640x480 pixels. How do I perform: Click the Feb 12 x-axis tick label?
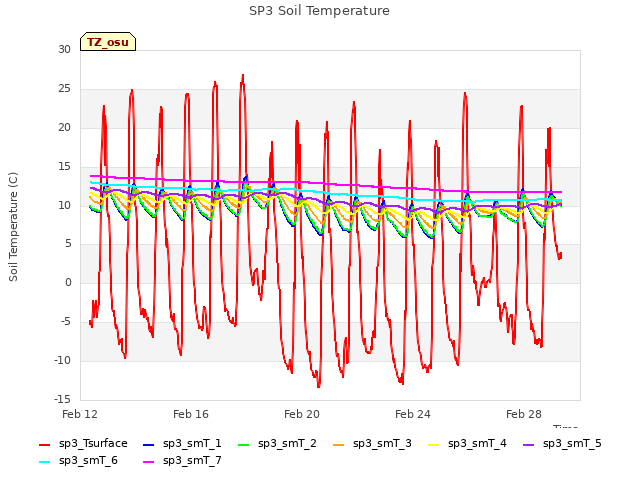(x=80, y=414)
